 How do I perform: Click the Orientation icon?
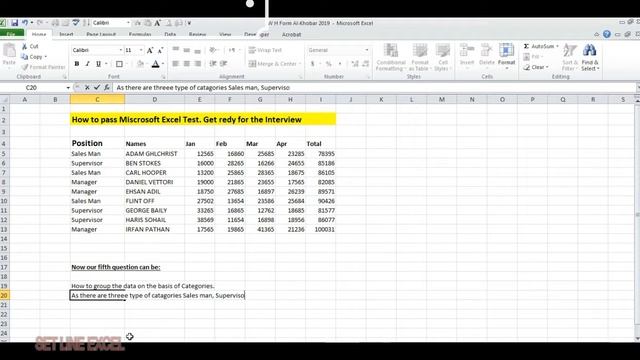pyautogui.click(x=213, y=50)
